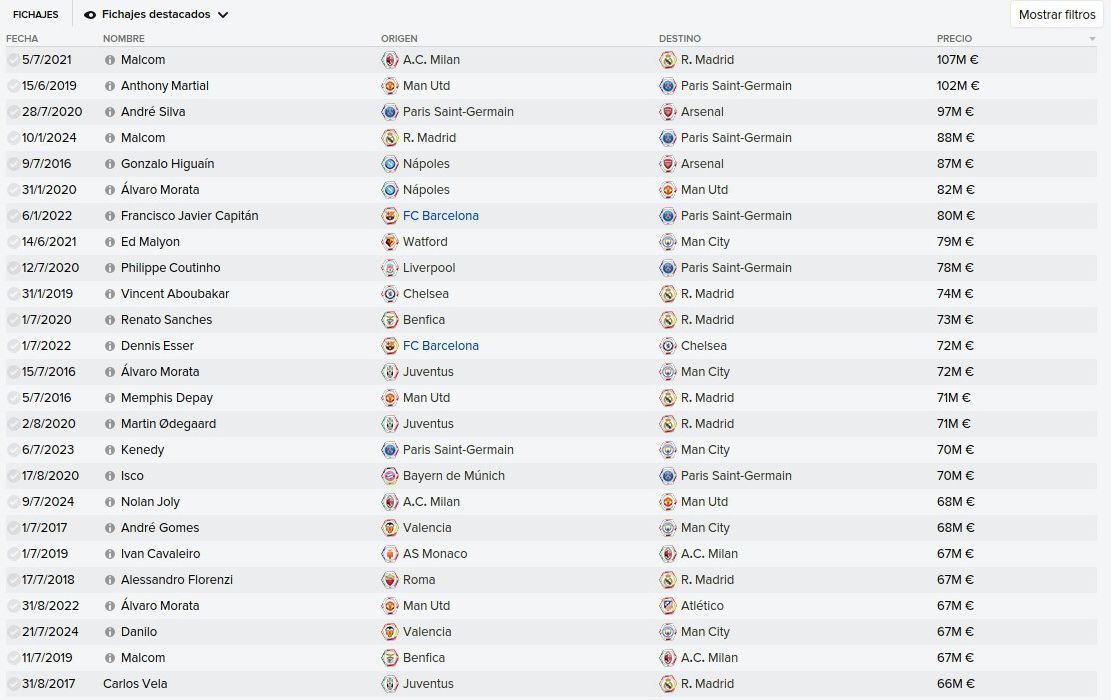The height and width of the screenshot is (700, 1111).
Task: Click info icon next to Anthony Martial
Action: pyautogui.click(x=110, y=86)
